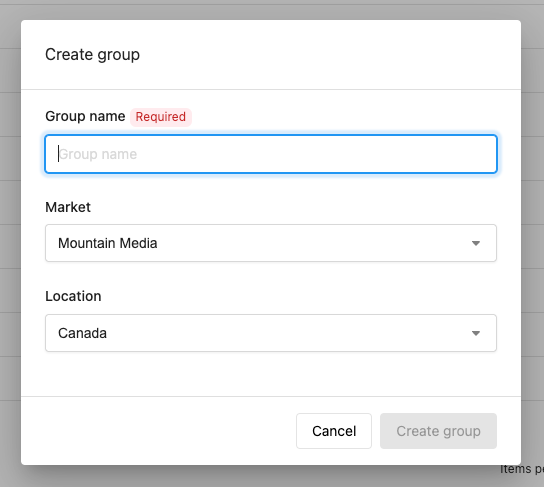544x487 pixels.
Task: Open the Location dropdown showing Canada
Action: pos(271,333)
